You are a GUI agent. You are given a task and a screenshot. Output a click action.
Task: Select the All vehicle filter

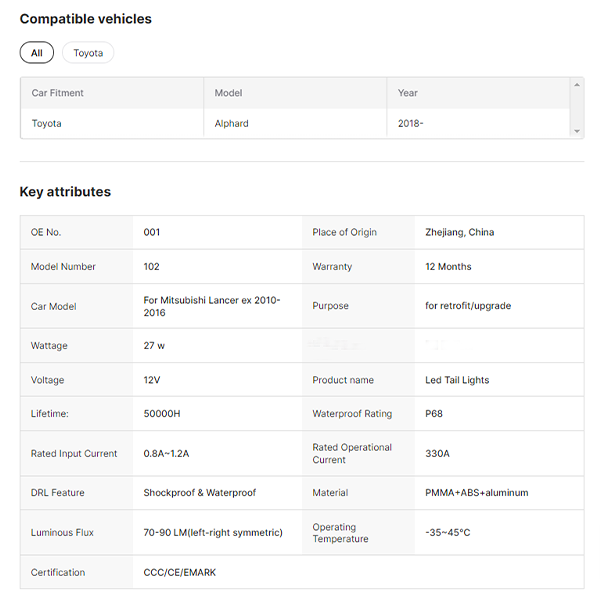pyautogui.click(x=37, y=53)
